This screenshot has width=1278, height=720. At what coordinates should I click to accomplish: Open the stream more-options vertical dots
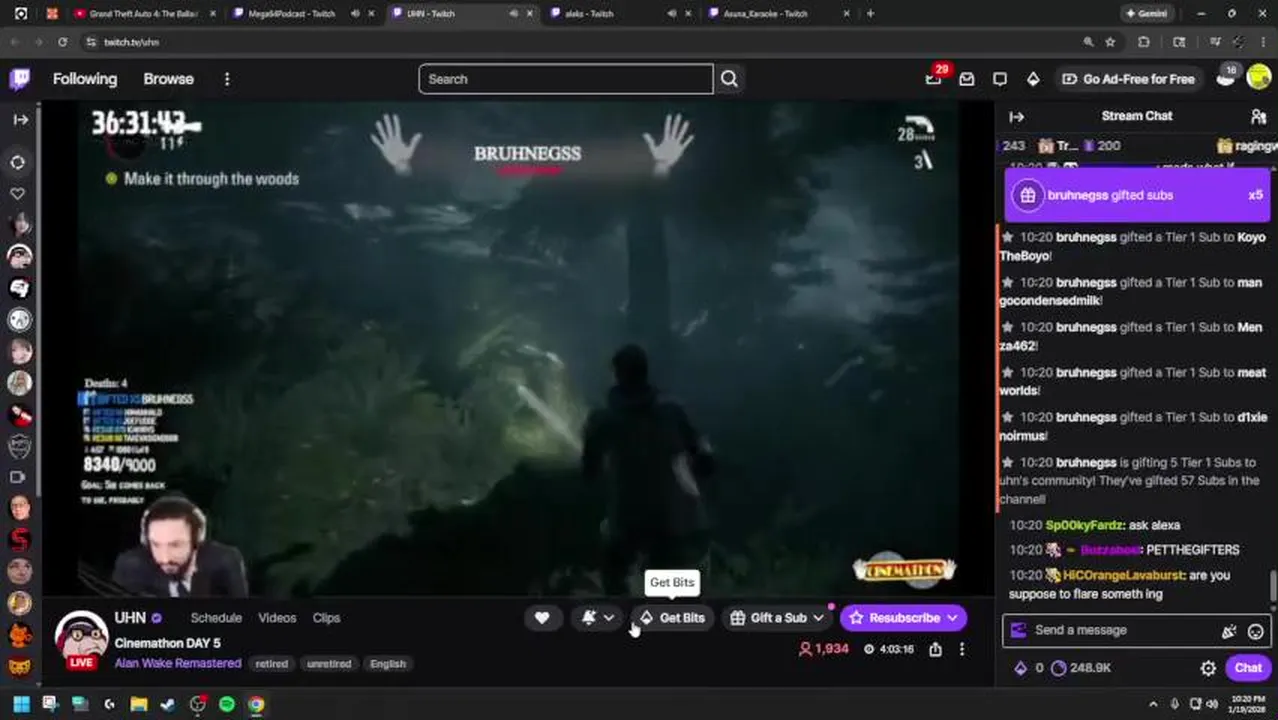coord(961,649)
